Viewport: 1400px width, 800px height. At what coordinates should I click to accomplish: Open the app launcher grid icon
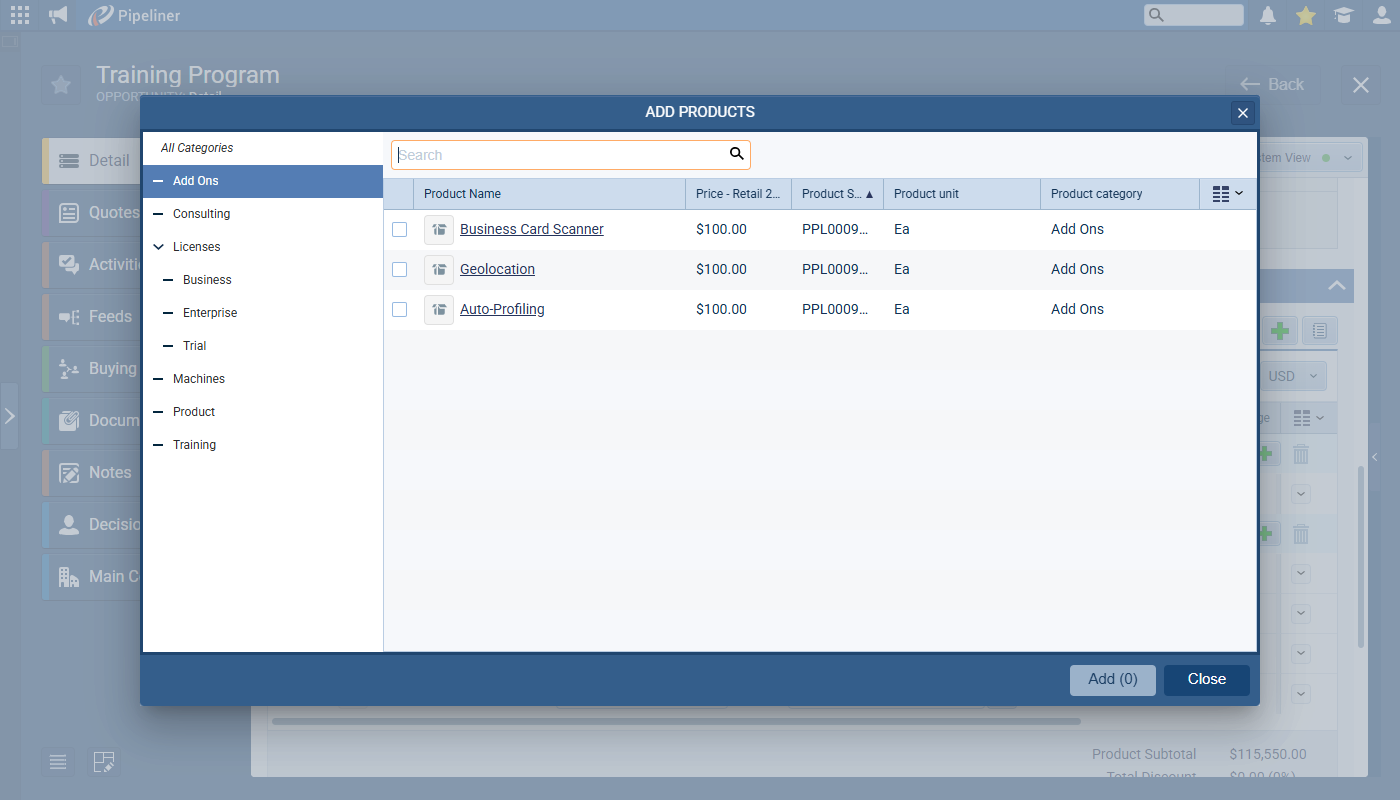(20, 15)
